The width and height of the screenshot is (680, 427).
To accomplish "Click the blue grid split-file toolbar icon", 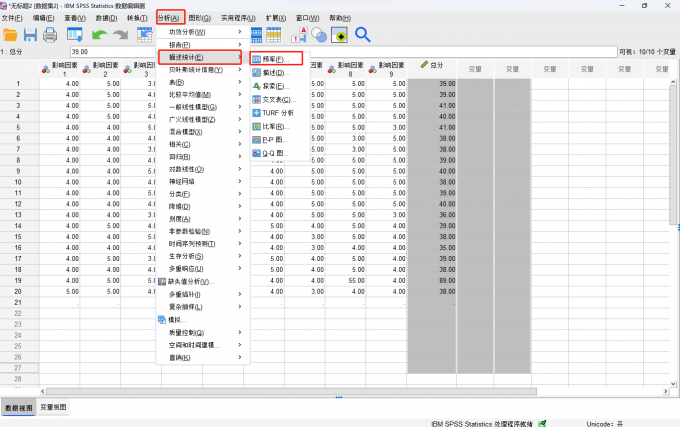I will coord(257,35).
